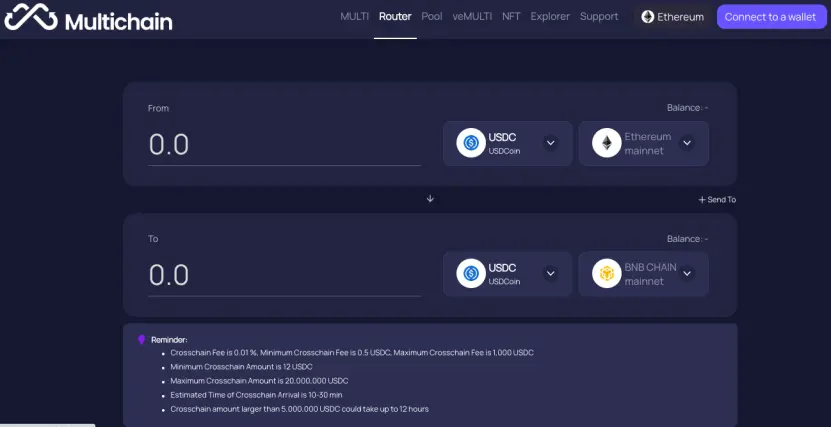
Task: Click the 'could take up to 12 hours' line
Action: coord(299,409)
